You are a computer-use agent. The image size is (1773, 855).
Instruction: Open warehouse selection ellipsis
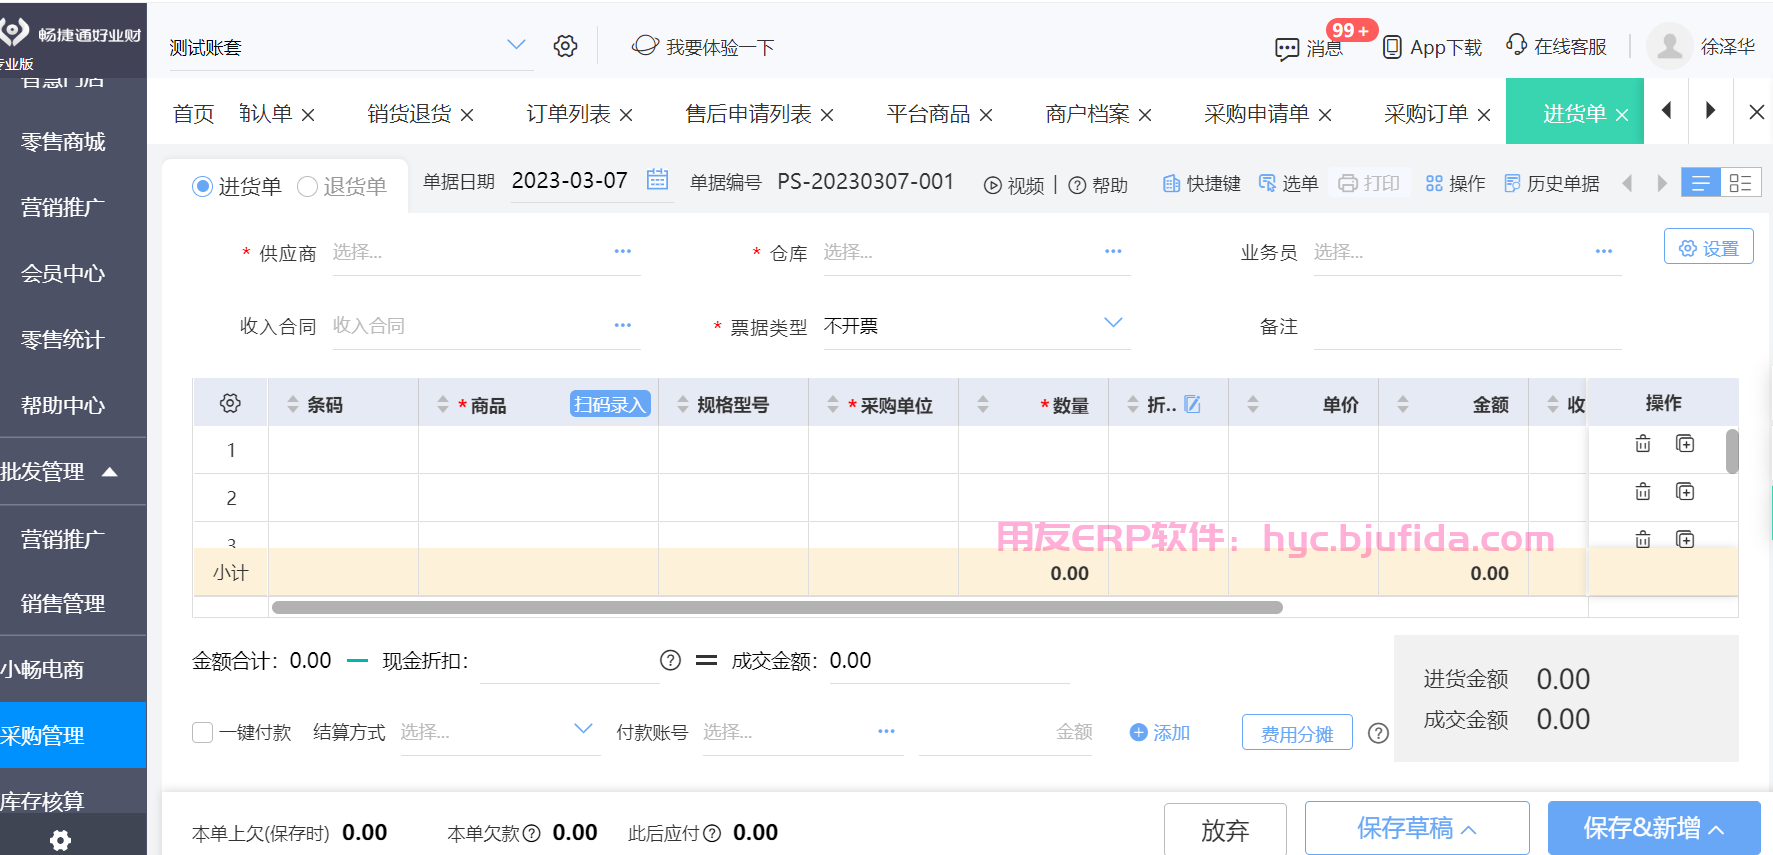pyautogui.click(x=1113, y=251)
